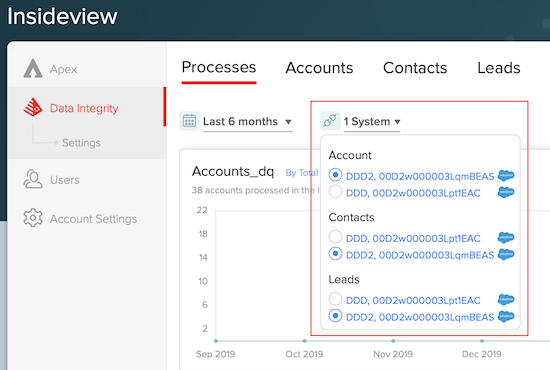Click the Dec 2019 axis label

[482, 354]
